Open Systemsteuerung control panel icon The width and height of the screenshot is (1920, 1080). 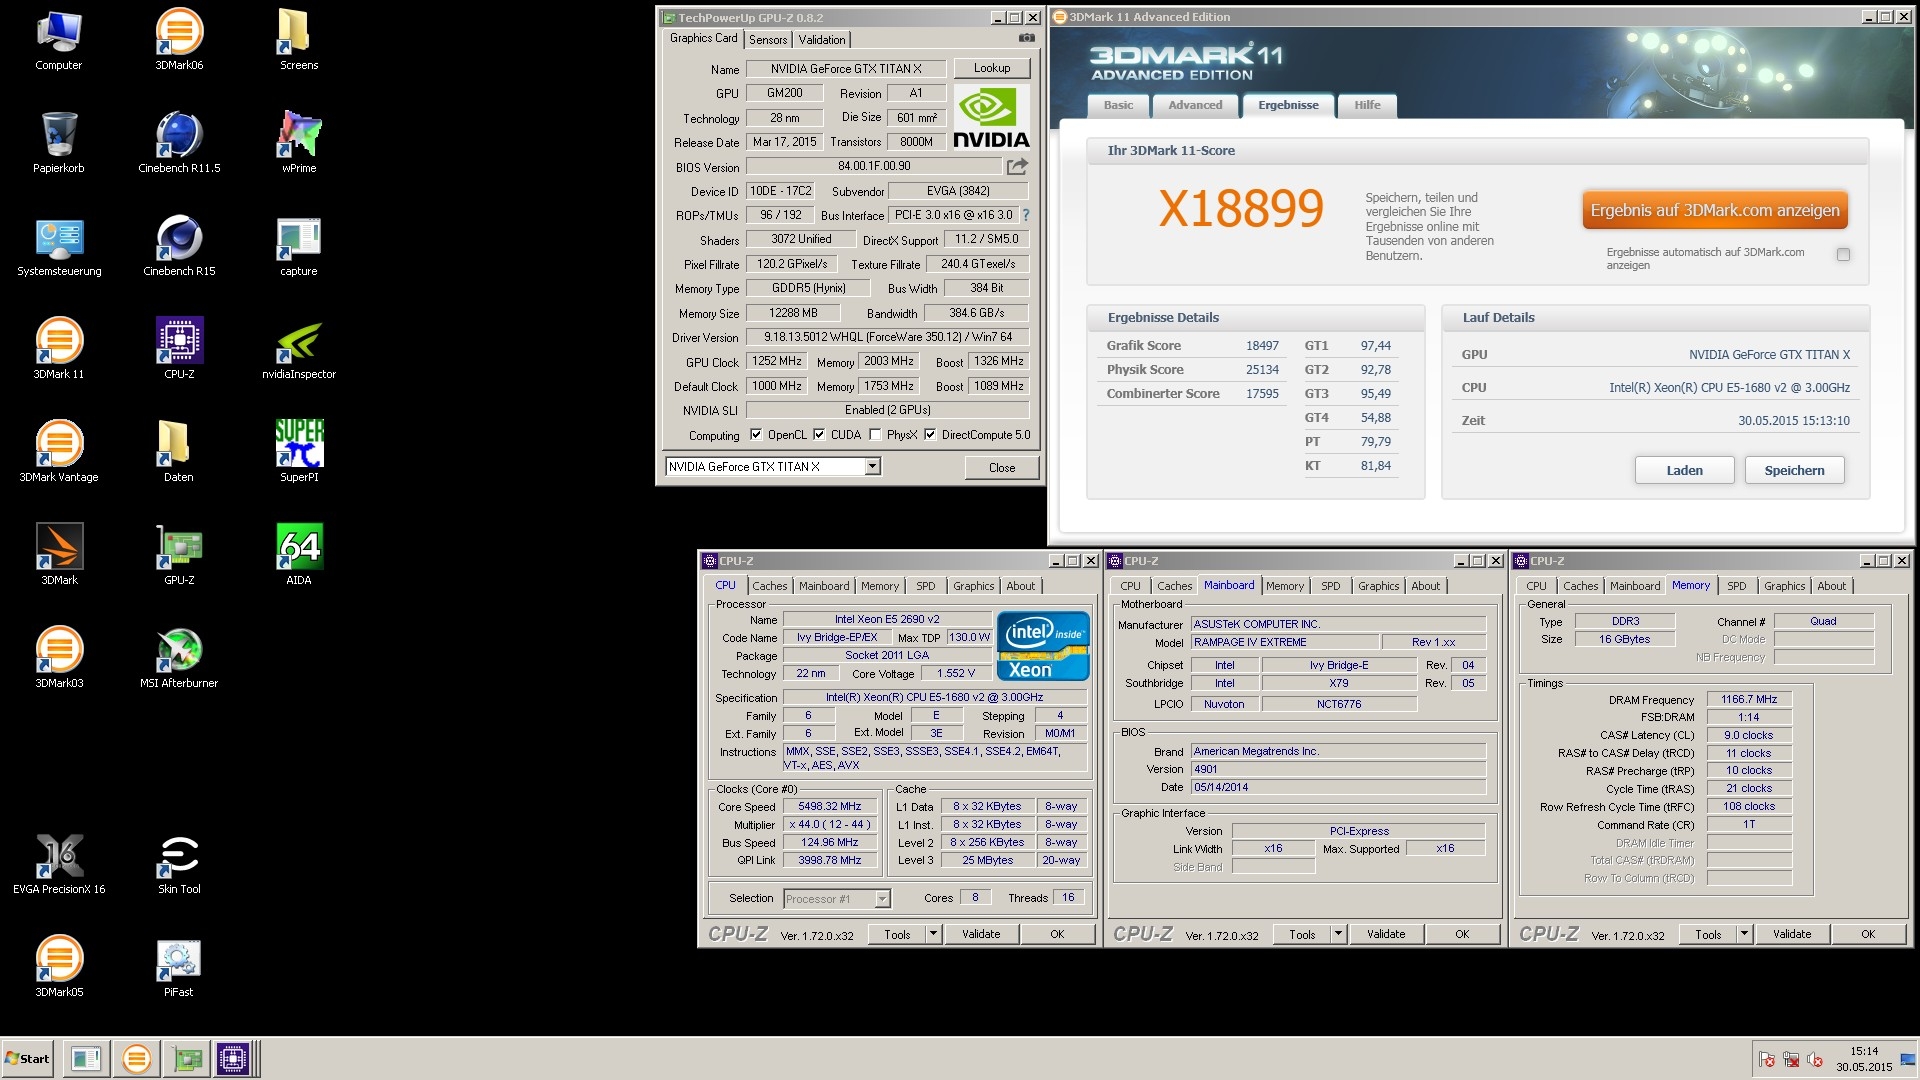(x=59, y=246)
